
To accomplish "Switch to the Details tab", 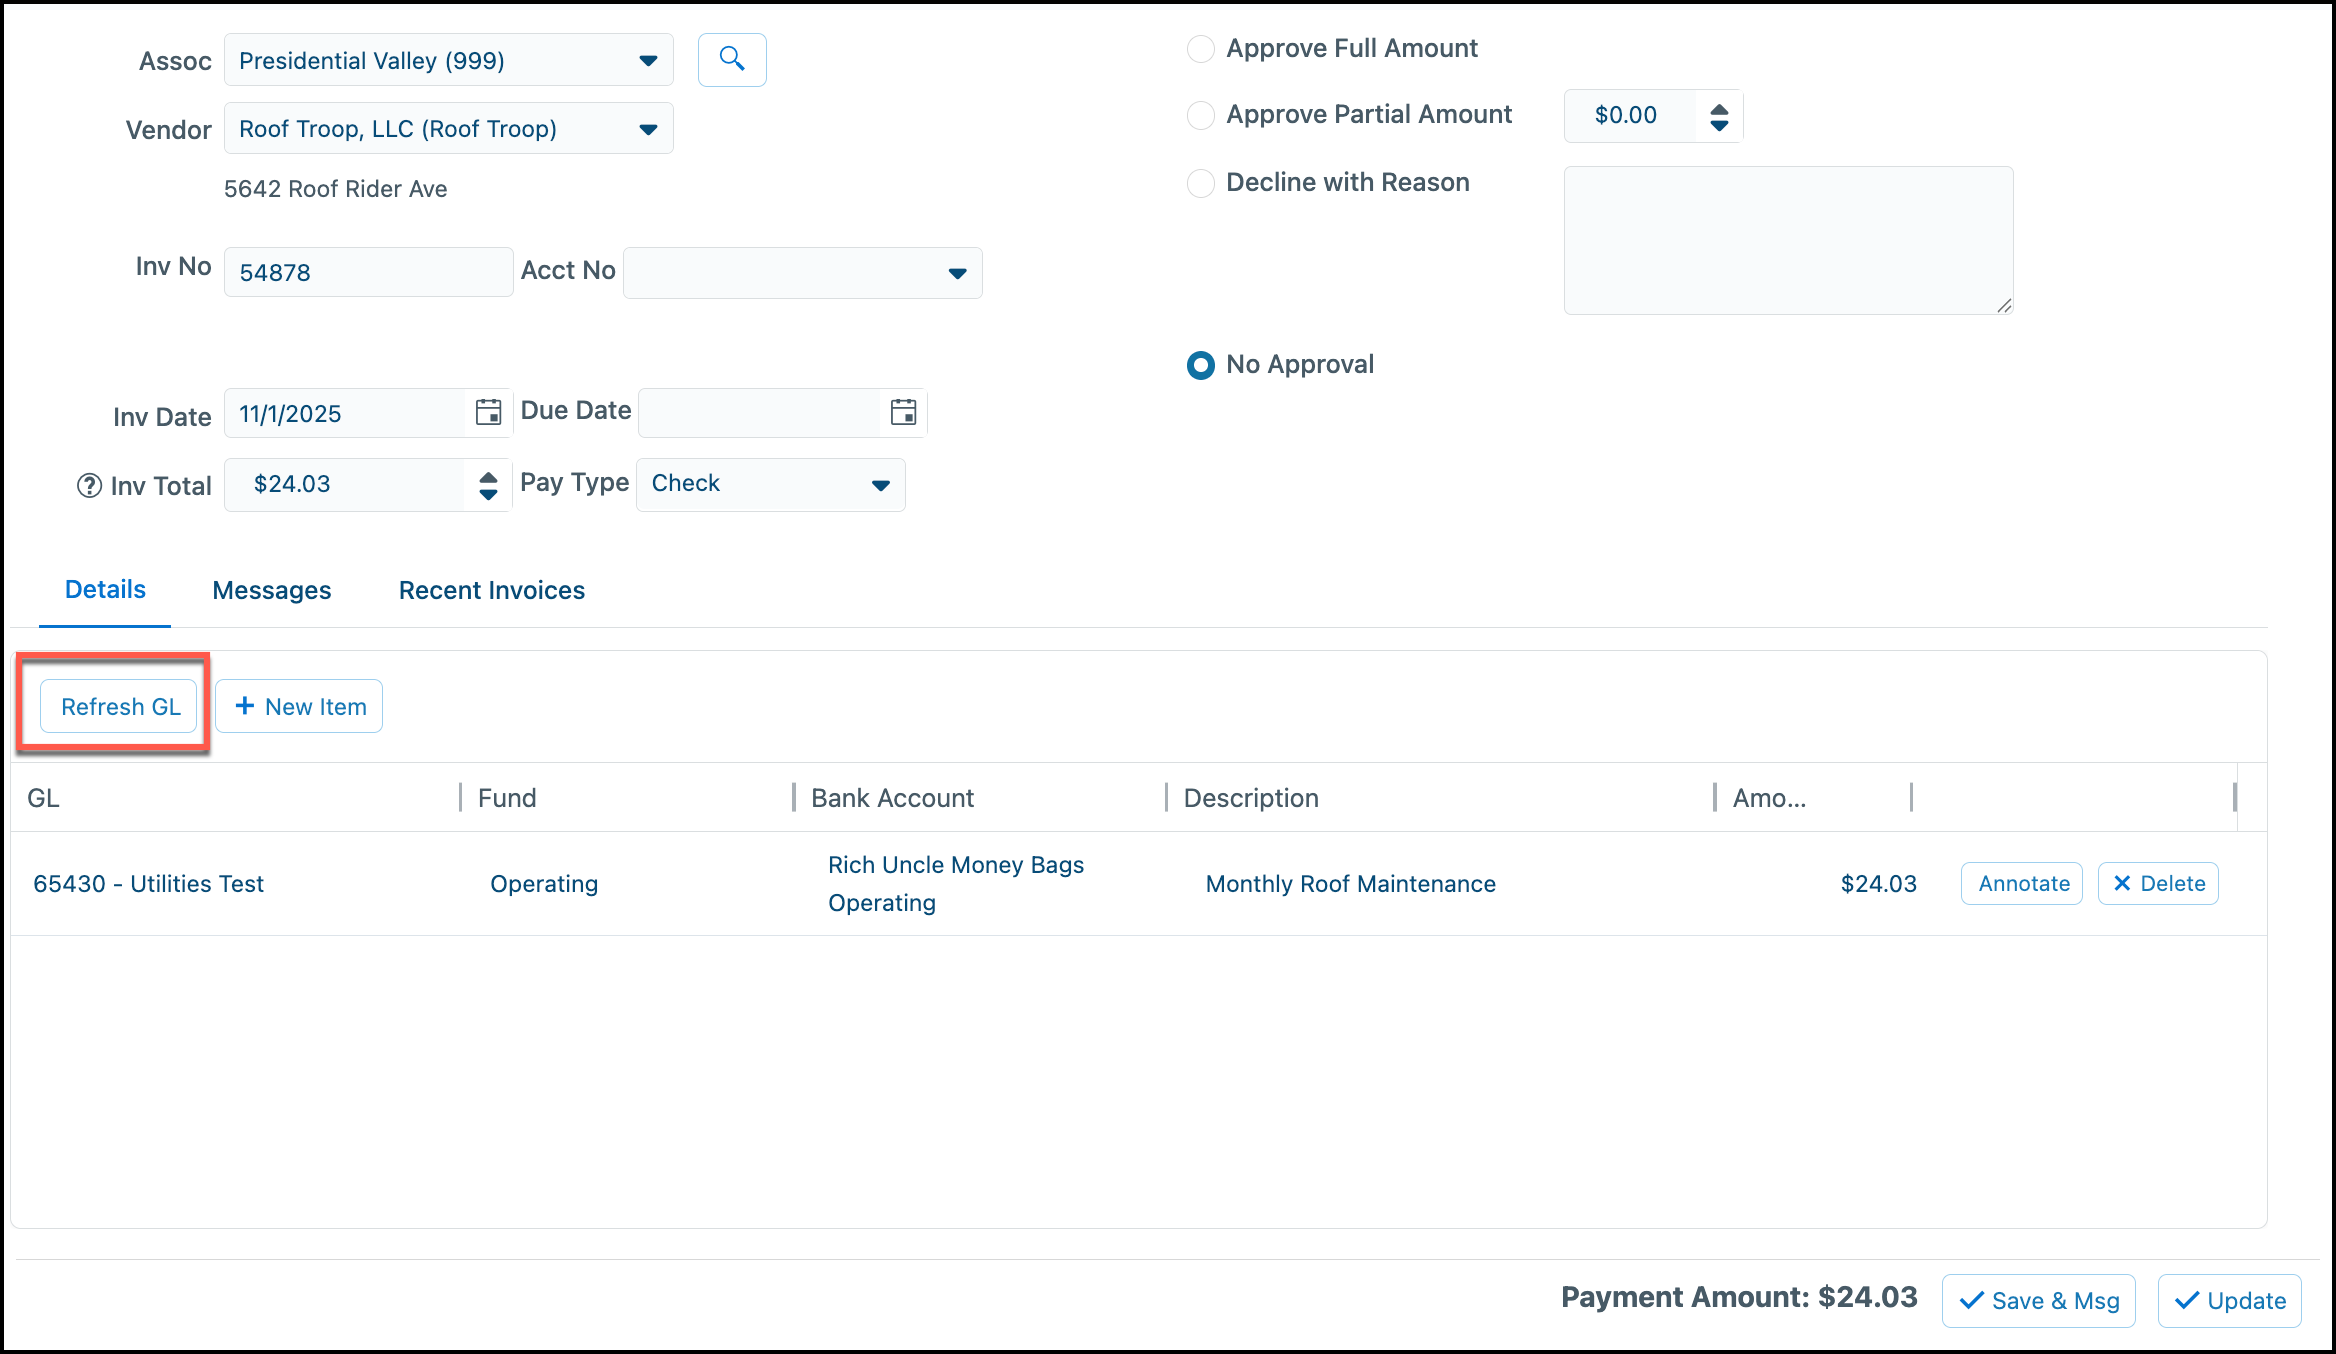I will [105, 590].
